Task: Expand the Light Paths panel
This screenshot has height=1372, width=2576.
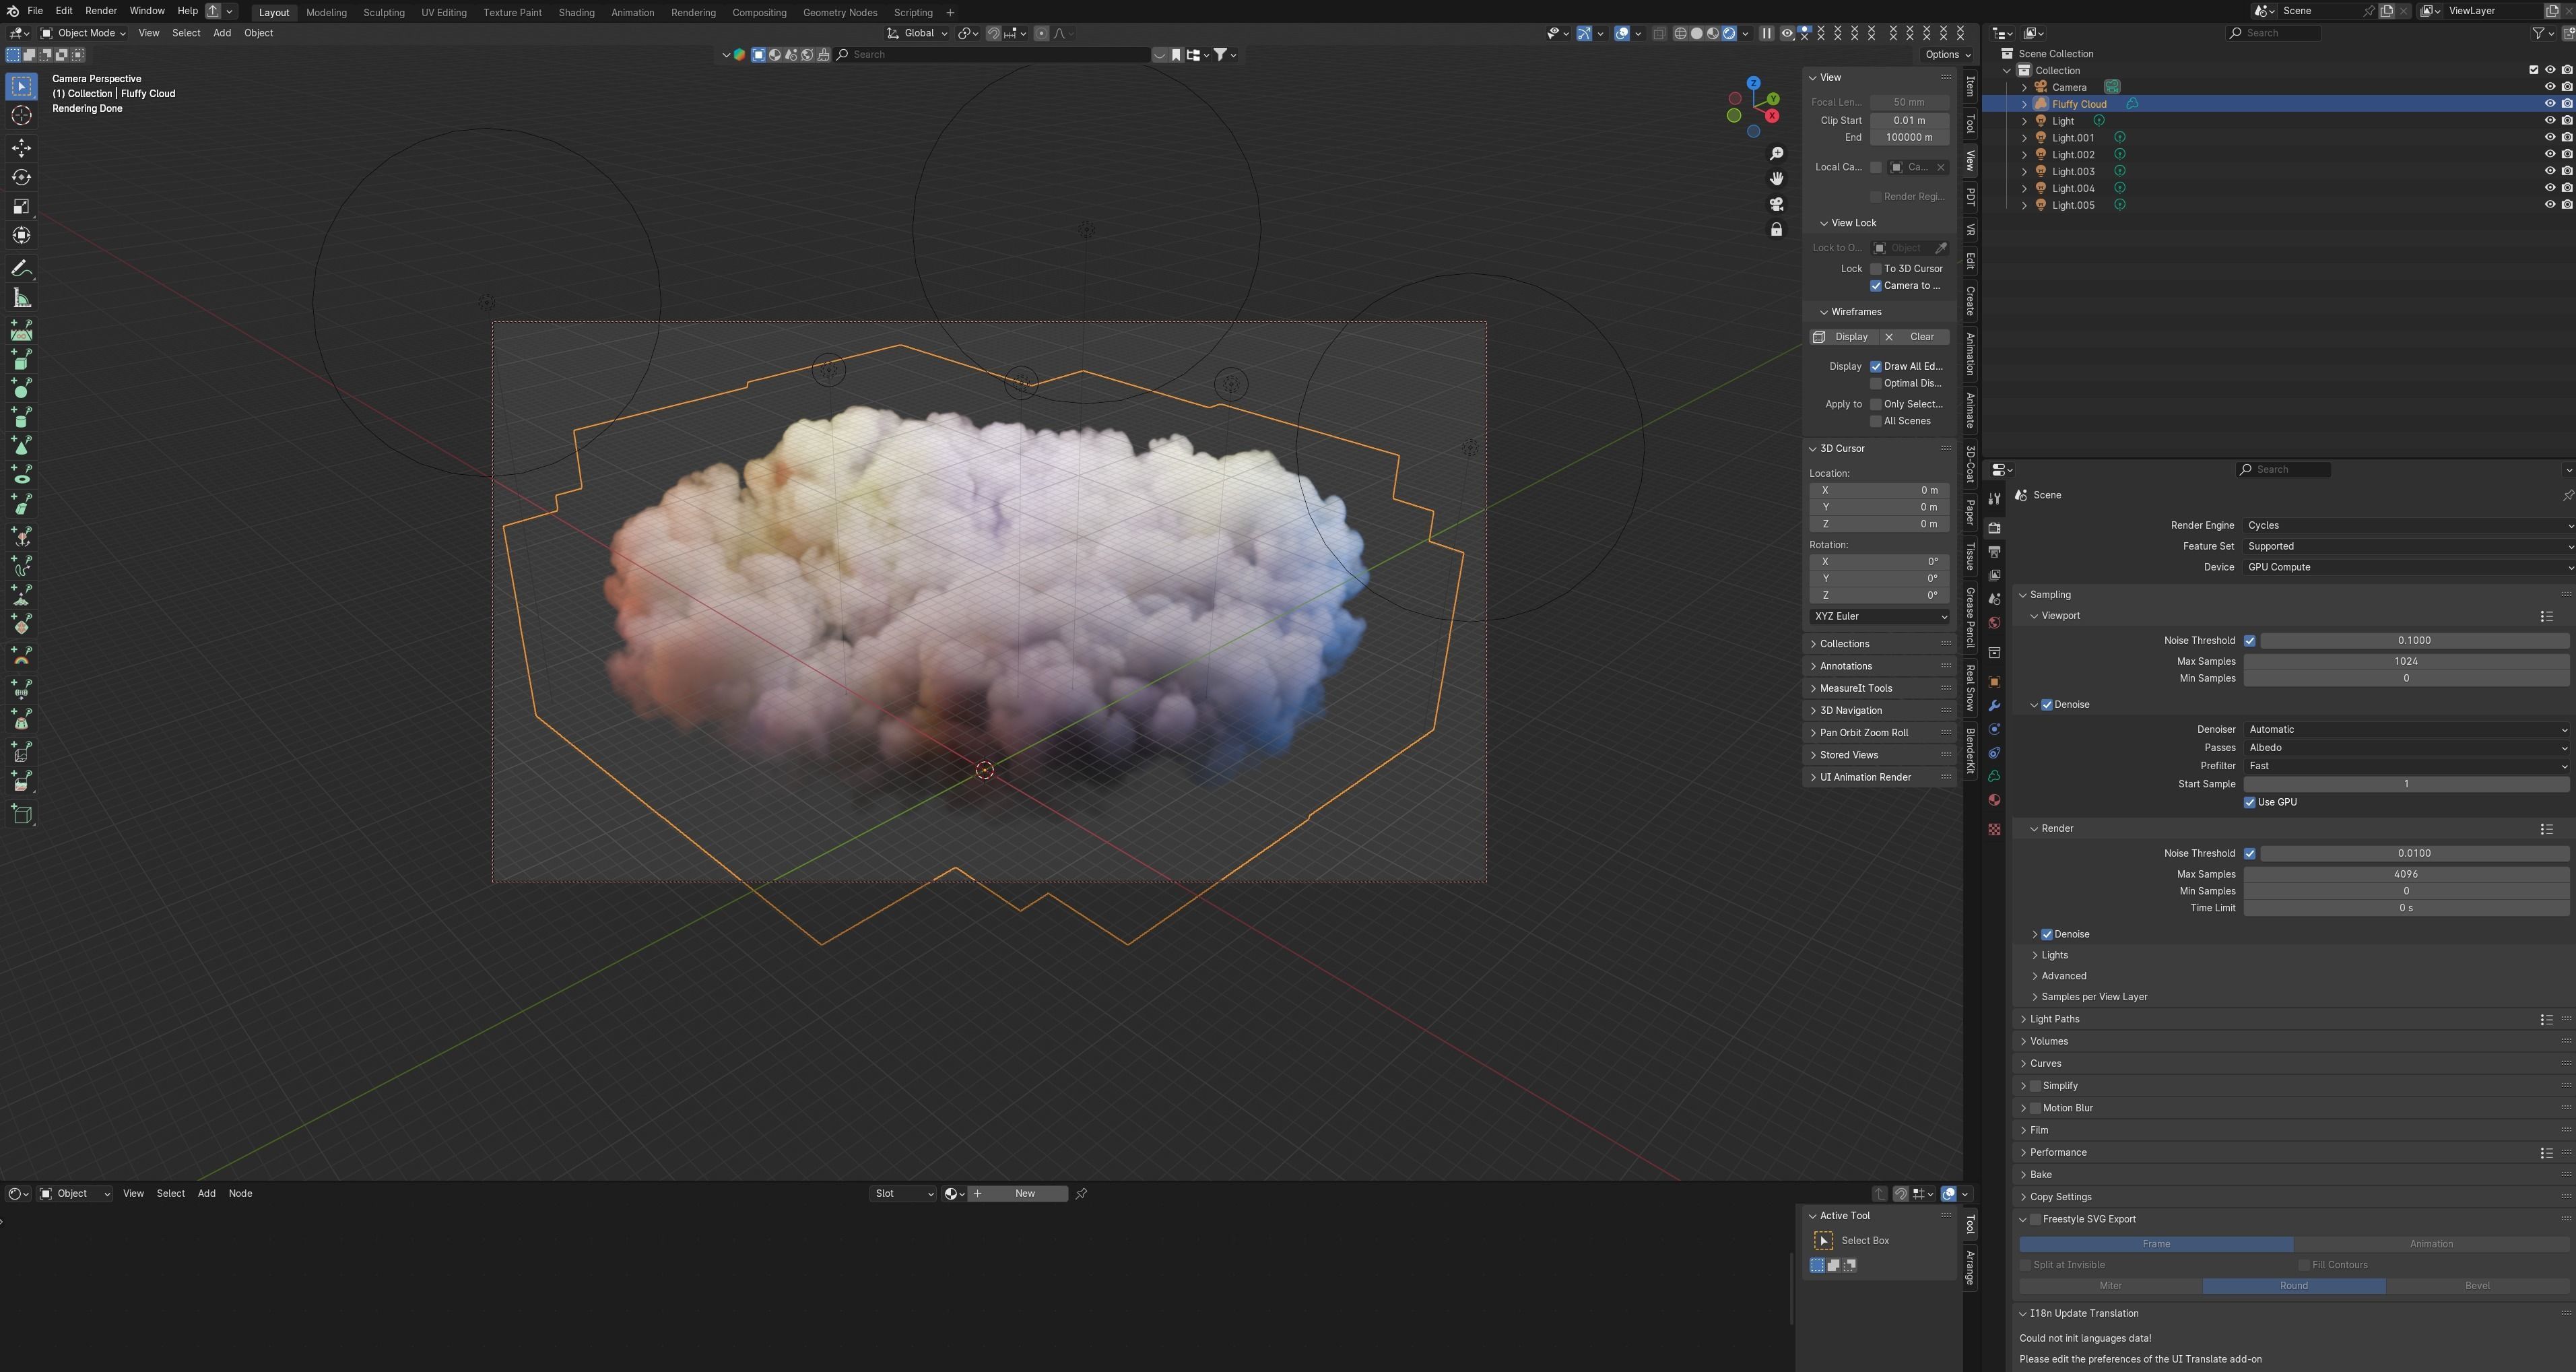Action: click(x=2054, y=1019)
